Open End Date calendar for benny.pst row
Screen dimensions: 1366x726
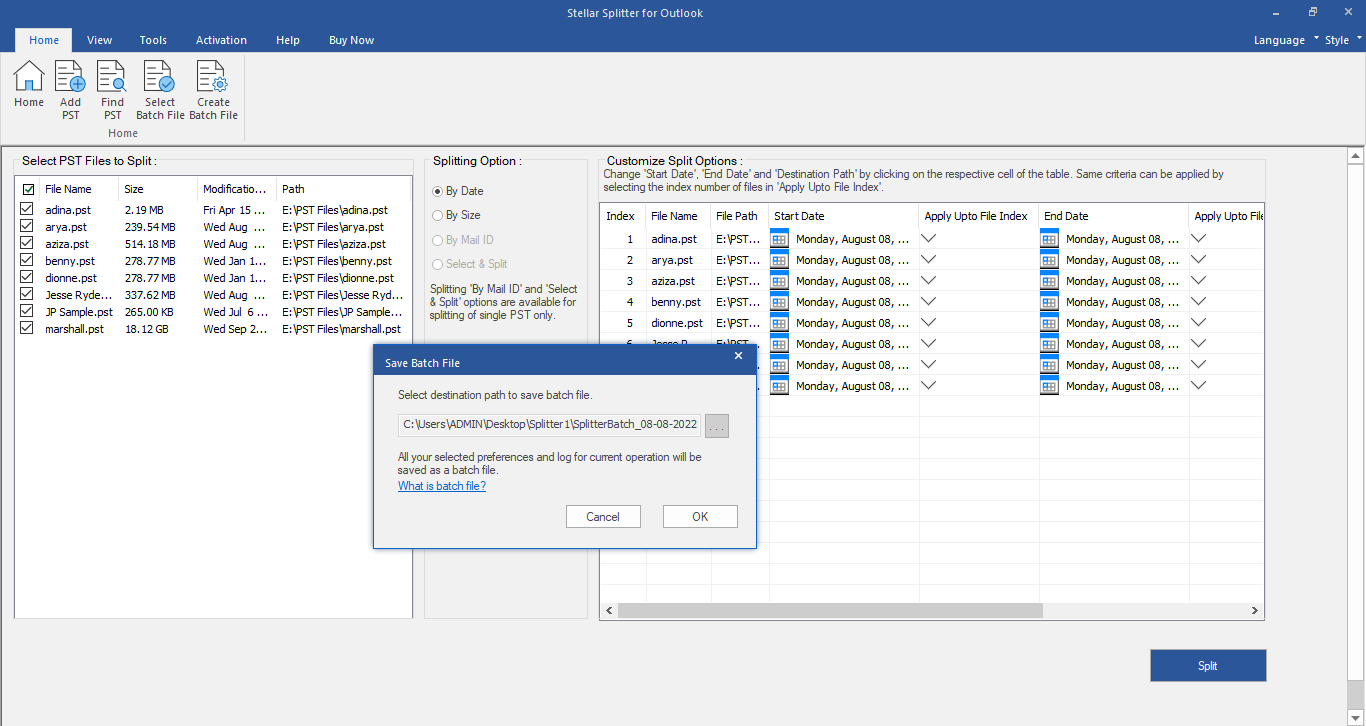[1050, 302]
